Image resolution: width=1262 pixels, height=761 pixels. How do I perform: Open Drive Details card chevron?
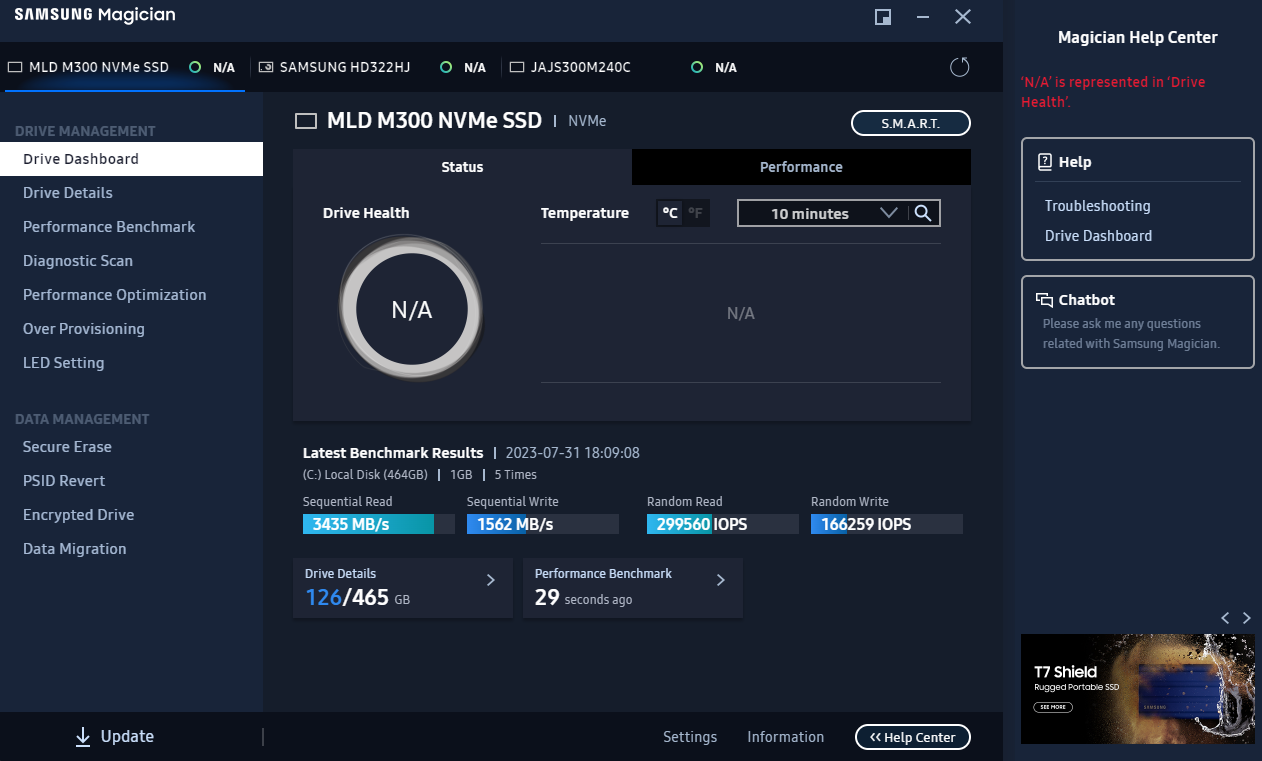(490, 580)
